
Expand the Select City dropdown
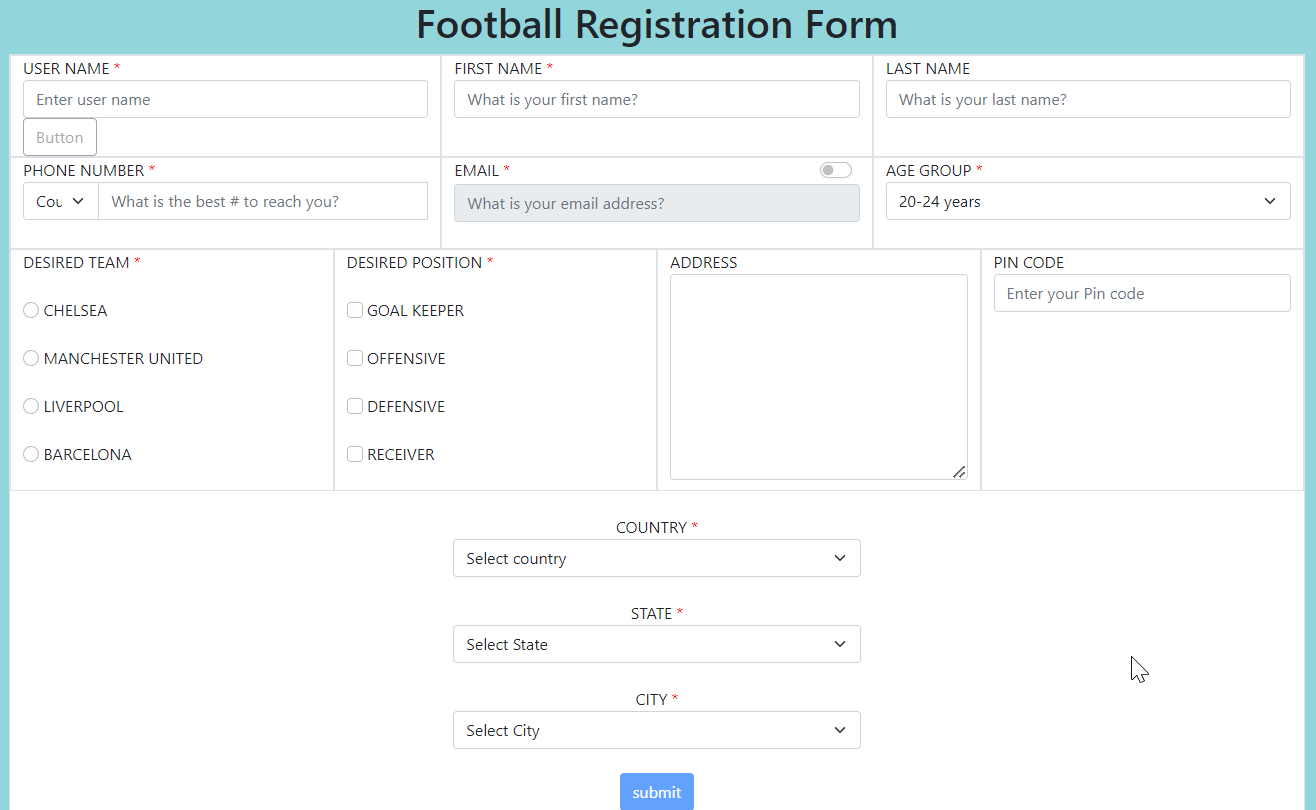(656, 730)
